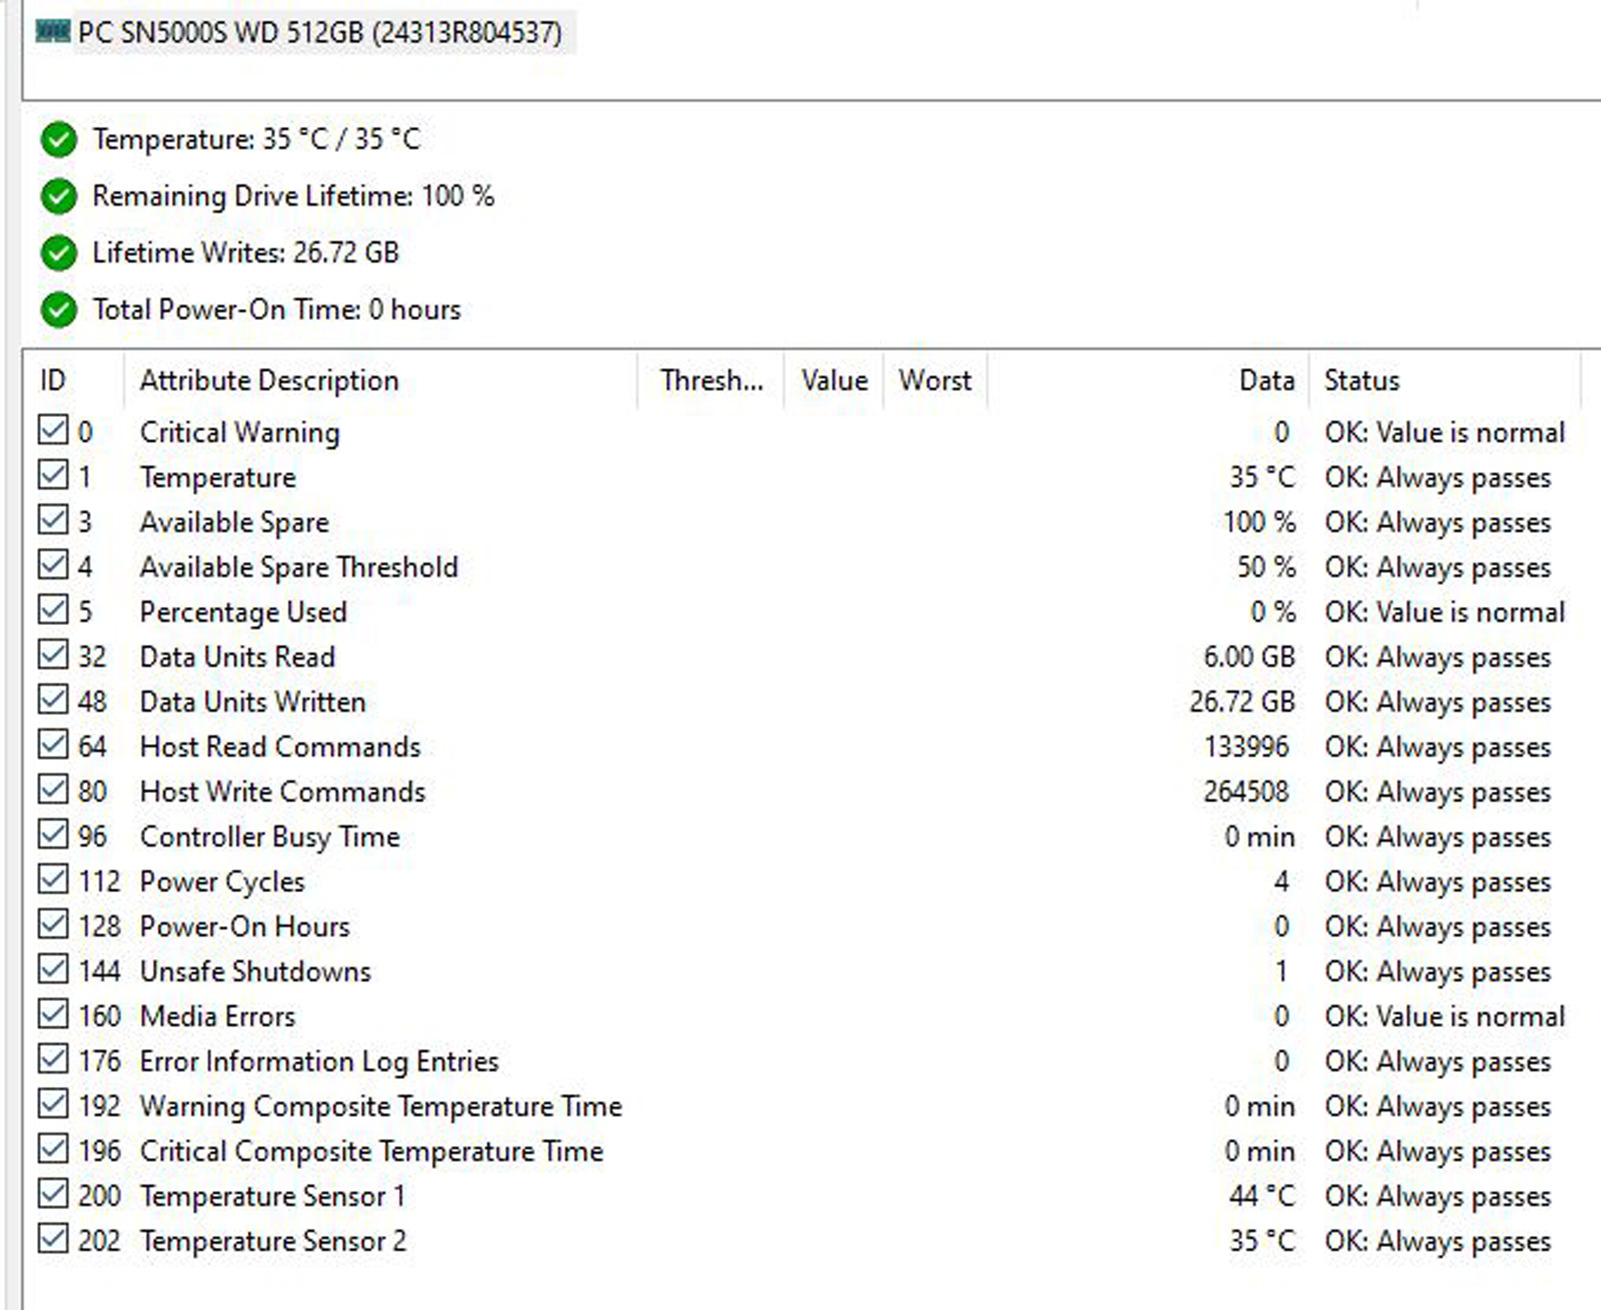The image size is (1601, 1310).
Task: Select the Warning Composite Temperature Time name
Action: tap(381, 1106)
